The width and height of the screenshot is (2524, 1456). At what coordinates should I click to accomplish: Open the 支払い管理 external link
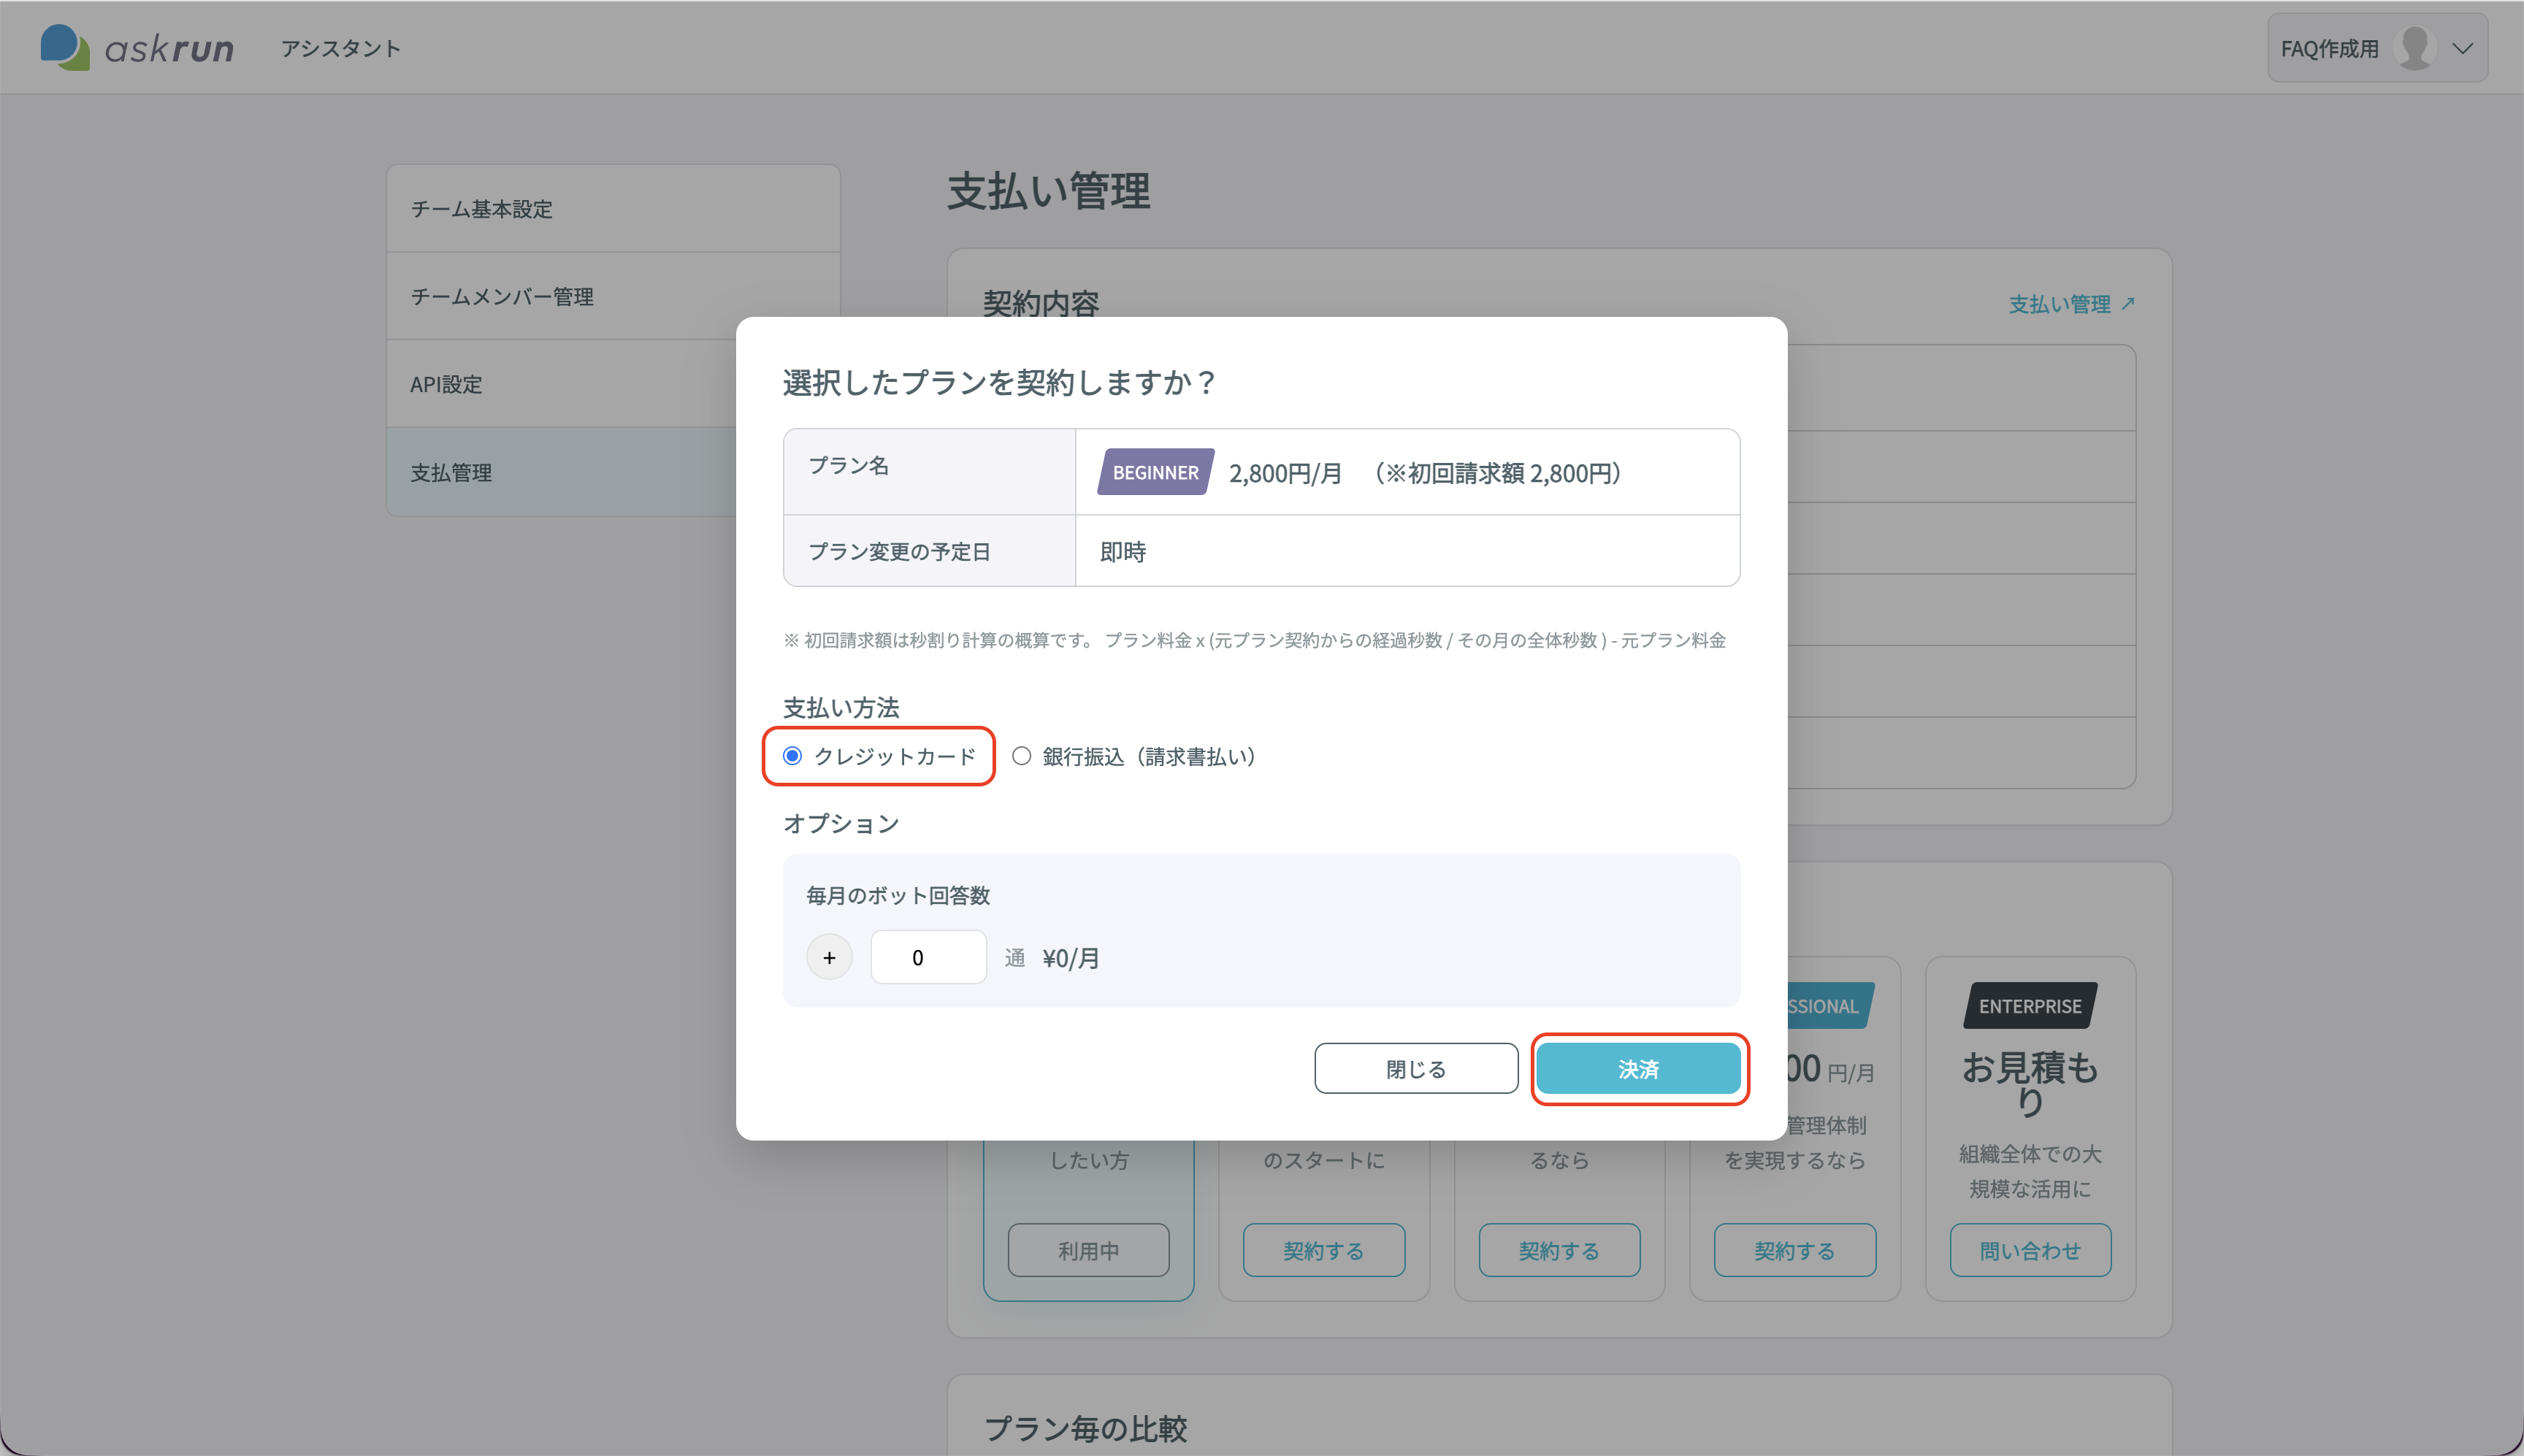coord(2071,304)
